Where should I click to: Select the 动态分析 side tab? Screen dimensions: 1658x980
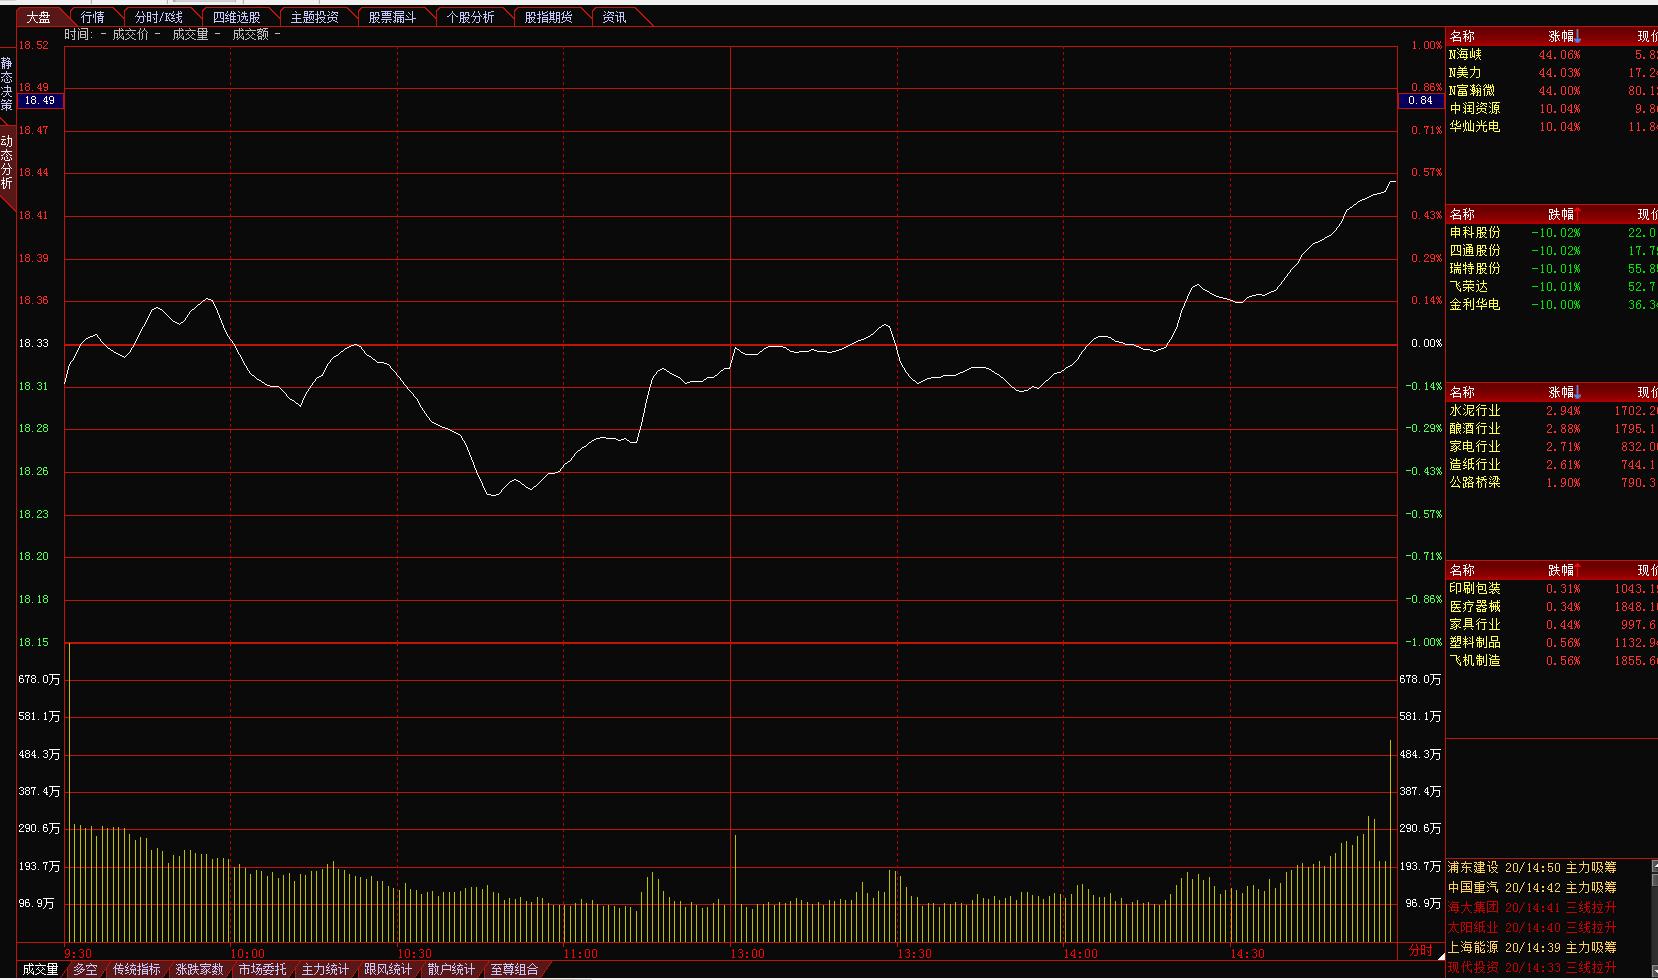click(x=7, y=163)
